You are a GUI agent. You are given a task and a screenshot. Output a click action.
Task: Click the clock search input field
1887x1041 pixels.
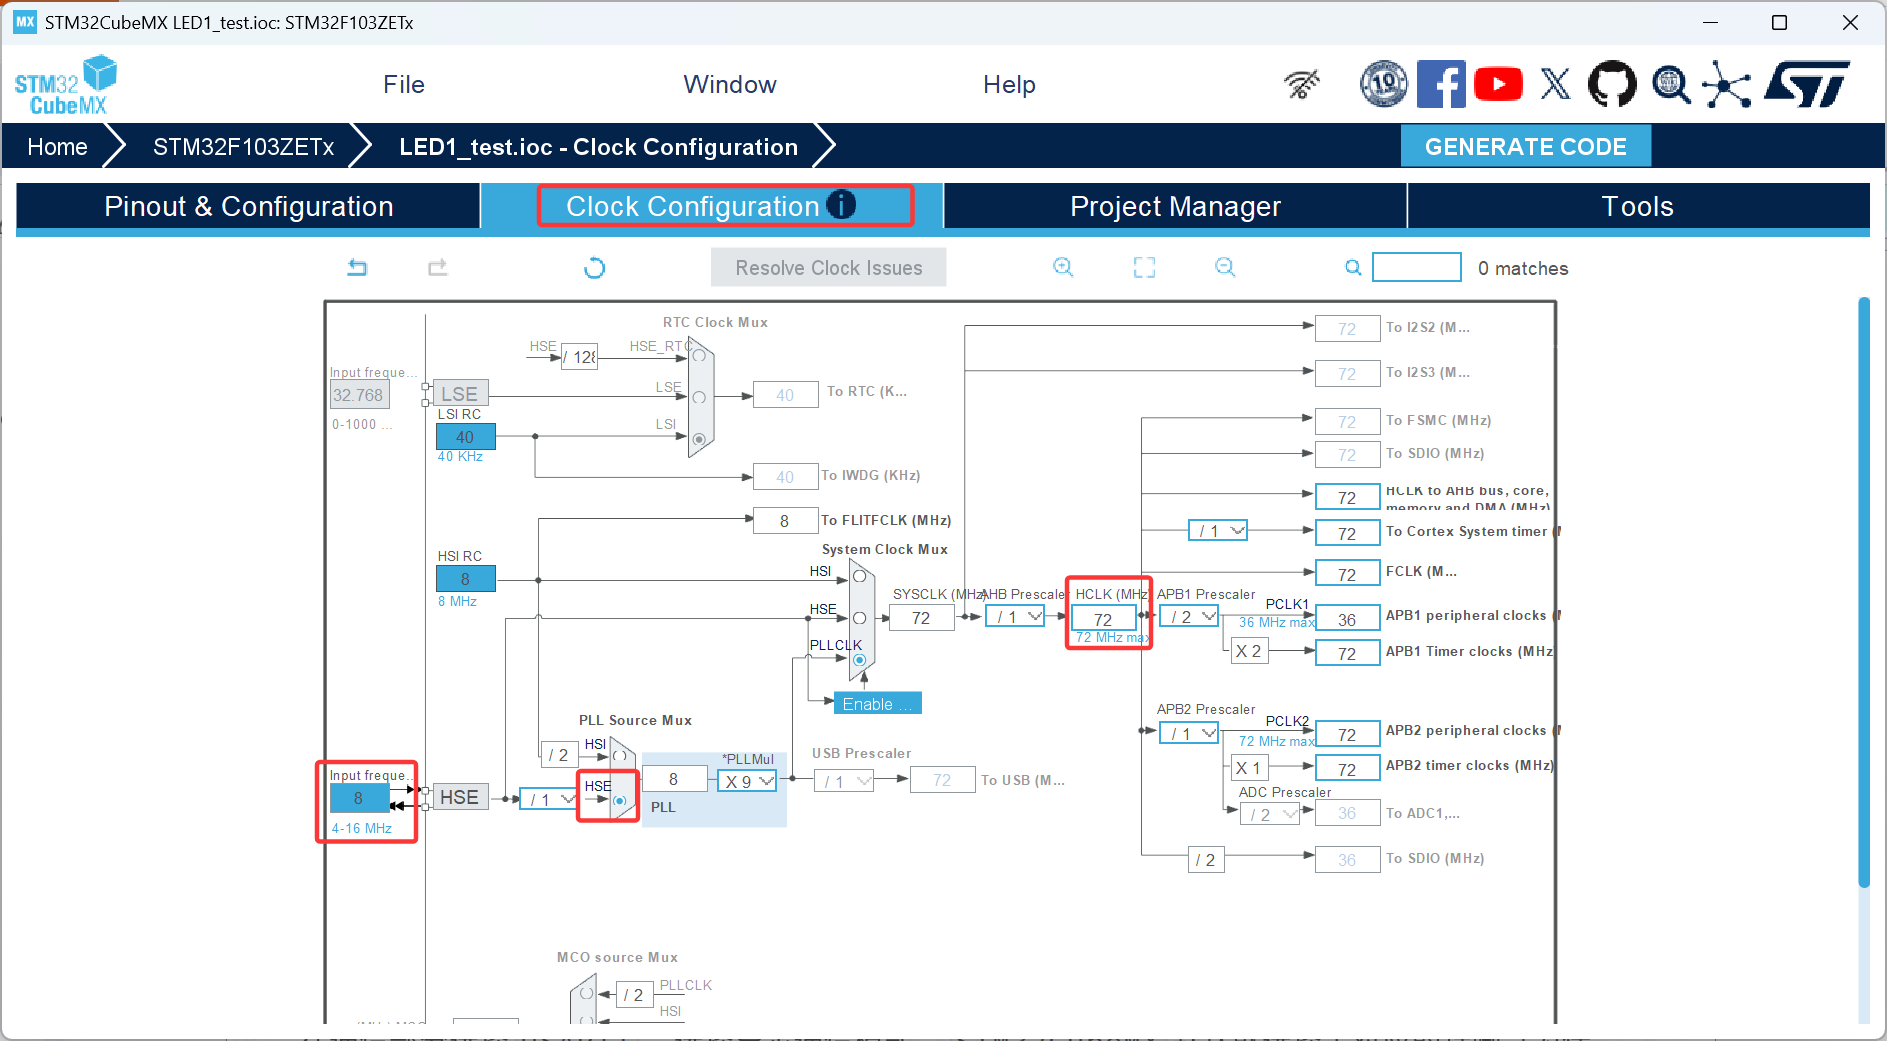[1417, 267]
